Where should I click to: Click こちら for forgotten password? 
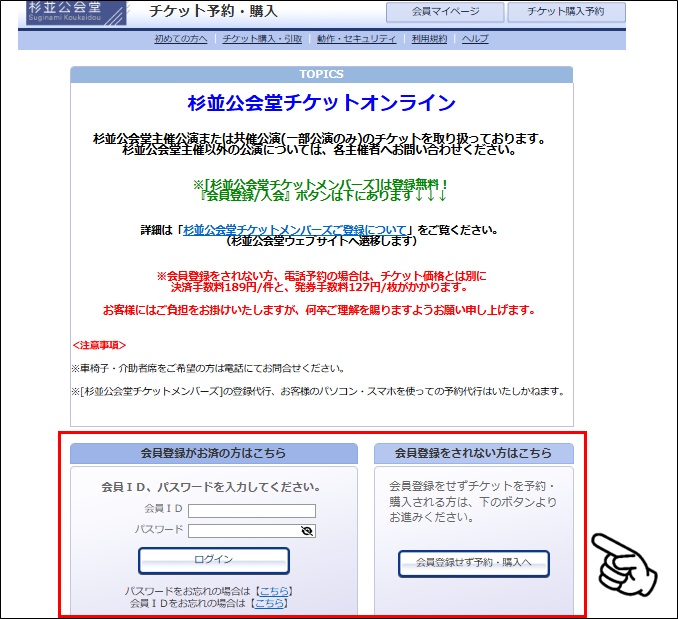(x=274, y=591)
